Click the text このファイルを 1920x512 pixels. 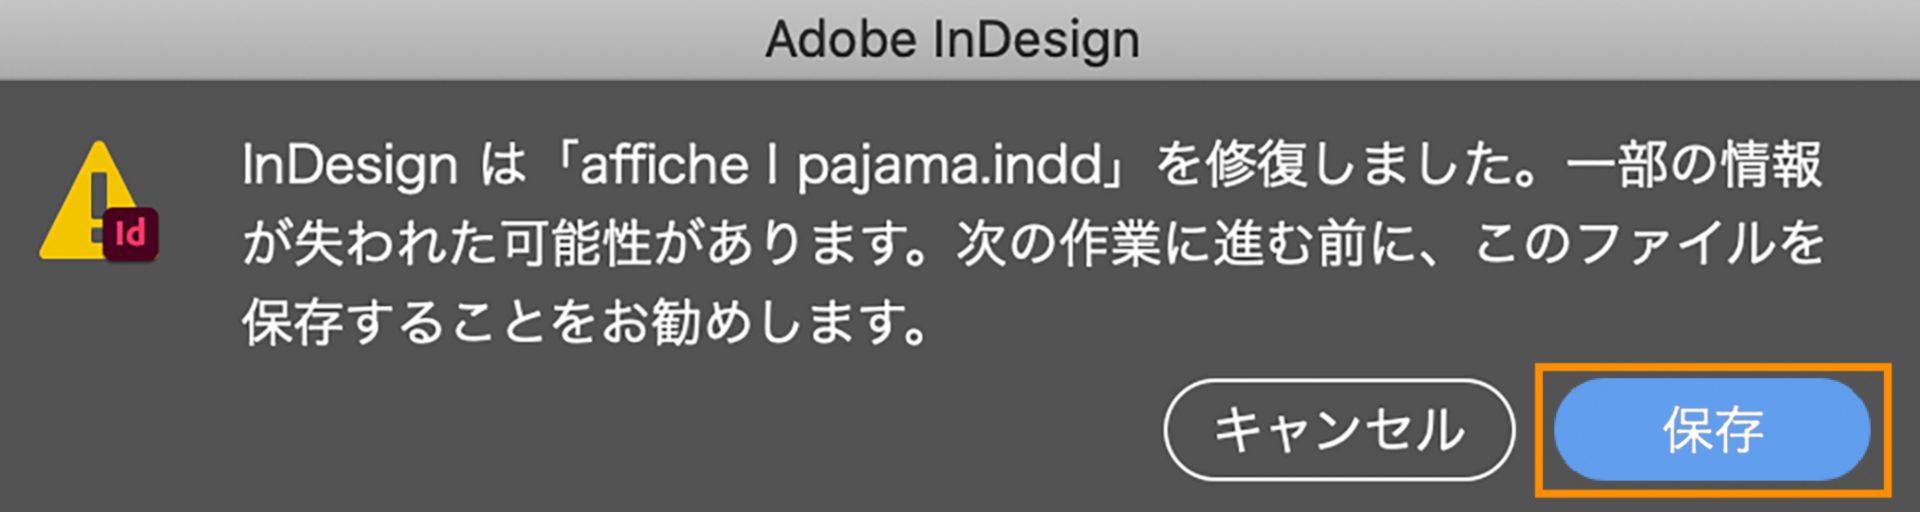pos(1650,245)
